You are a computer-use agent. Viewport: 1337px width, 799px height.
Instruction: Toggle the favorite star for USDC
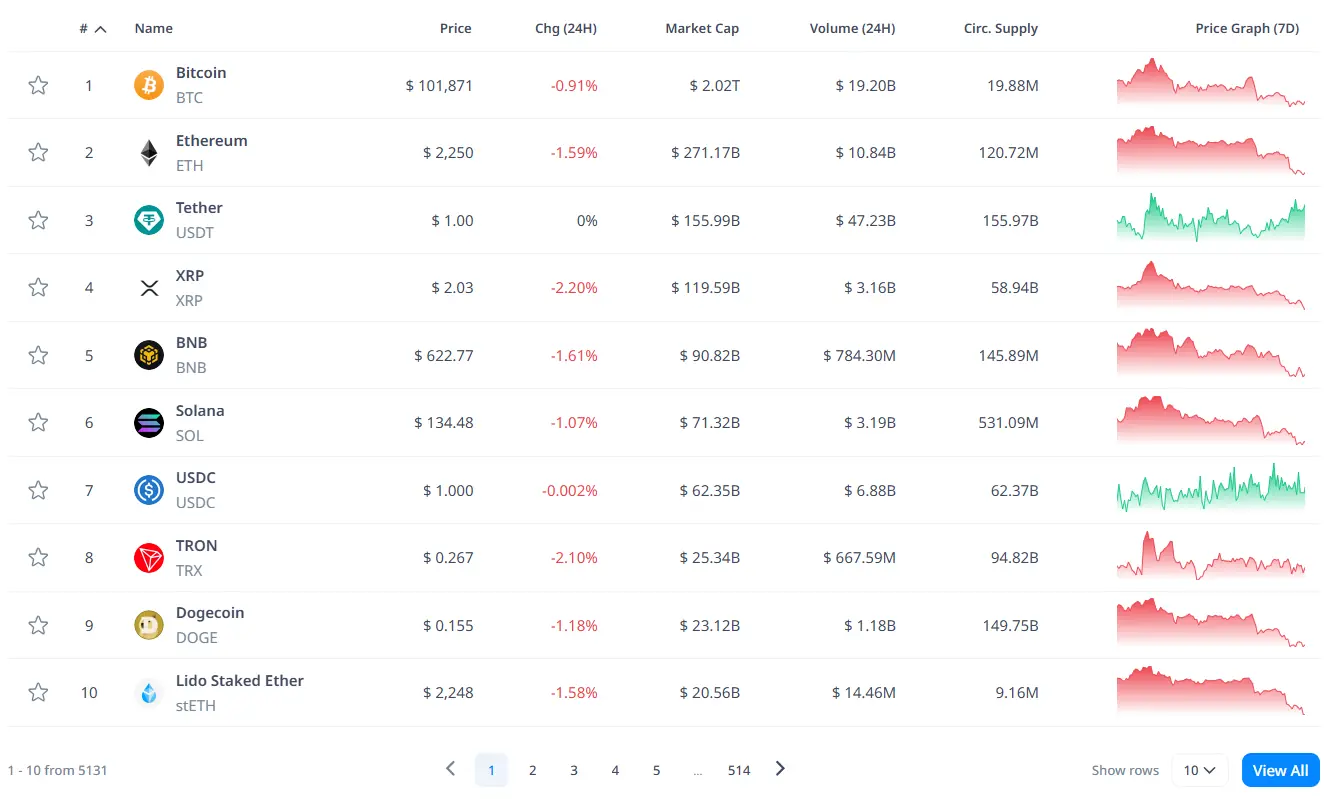(x=38, y=490)
